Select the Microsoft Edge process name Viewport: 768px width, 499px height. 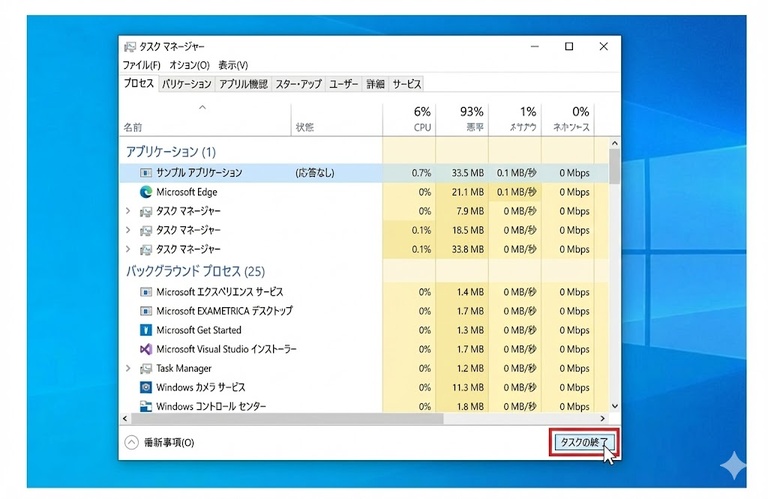pos(187,192)
